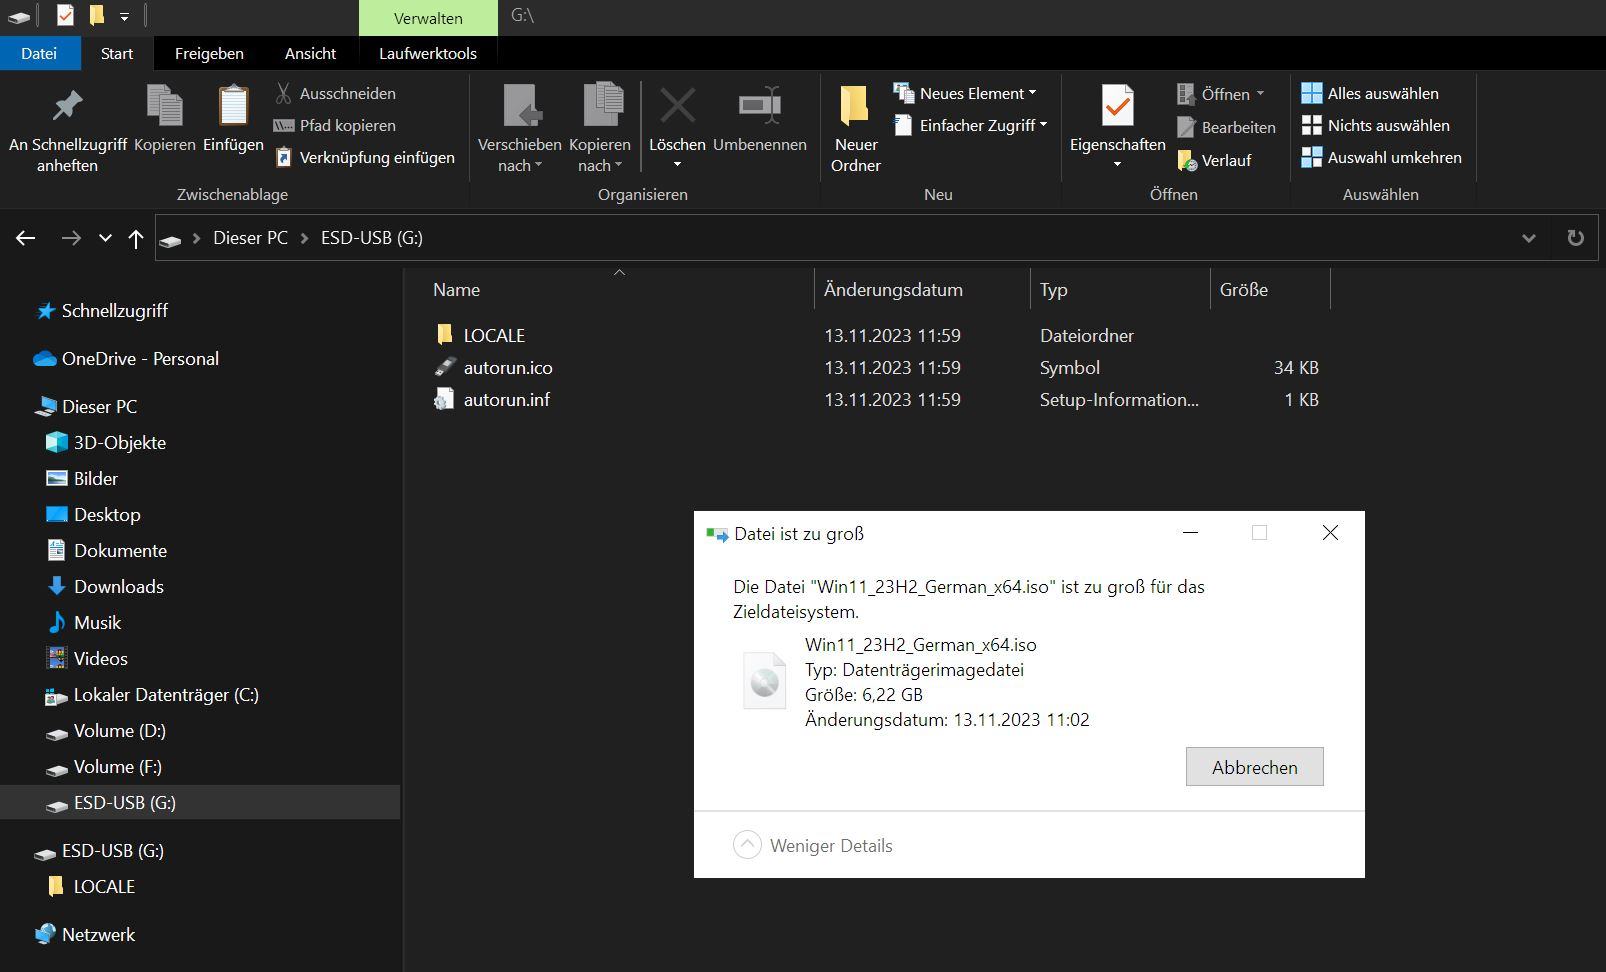Sort by Größe column header
The width and height of the screenshot is (1606, 972).
[1270, 289]
